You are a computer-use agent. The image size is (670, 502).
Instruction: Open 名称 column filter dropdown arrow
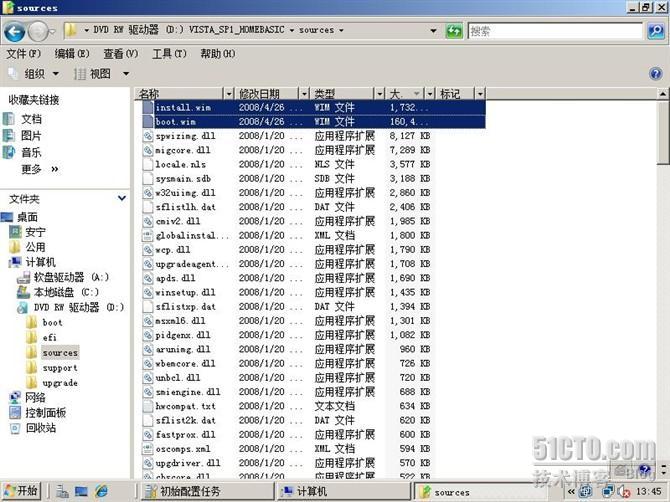tap(229, 94)
